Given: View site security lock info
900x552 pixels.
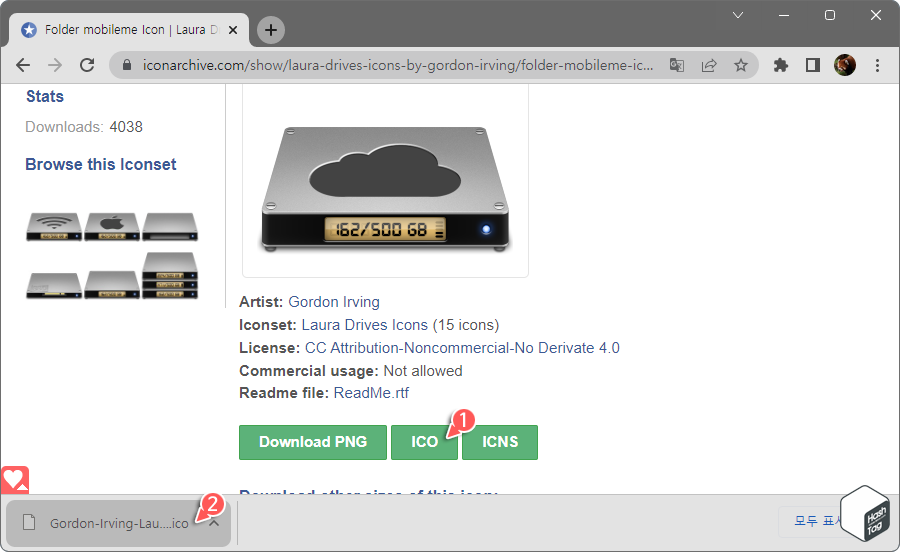Looking at the screenshot, I should [x=127, y=65].
